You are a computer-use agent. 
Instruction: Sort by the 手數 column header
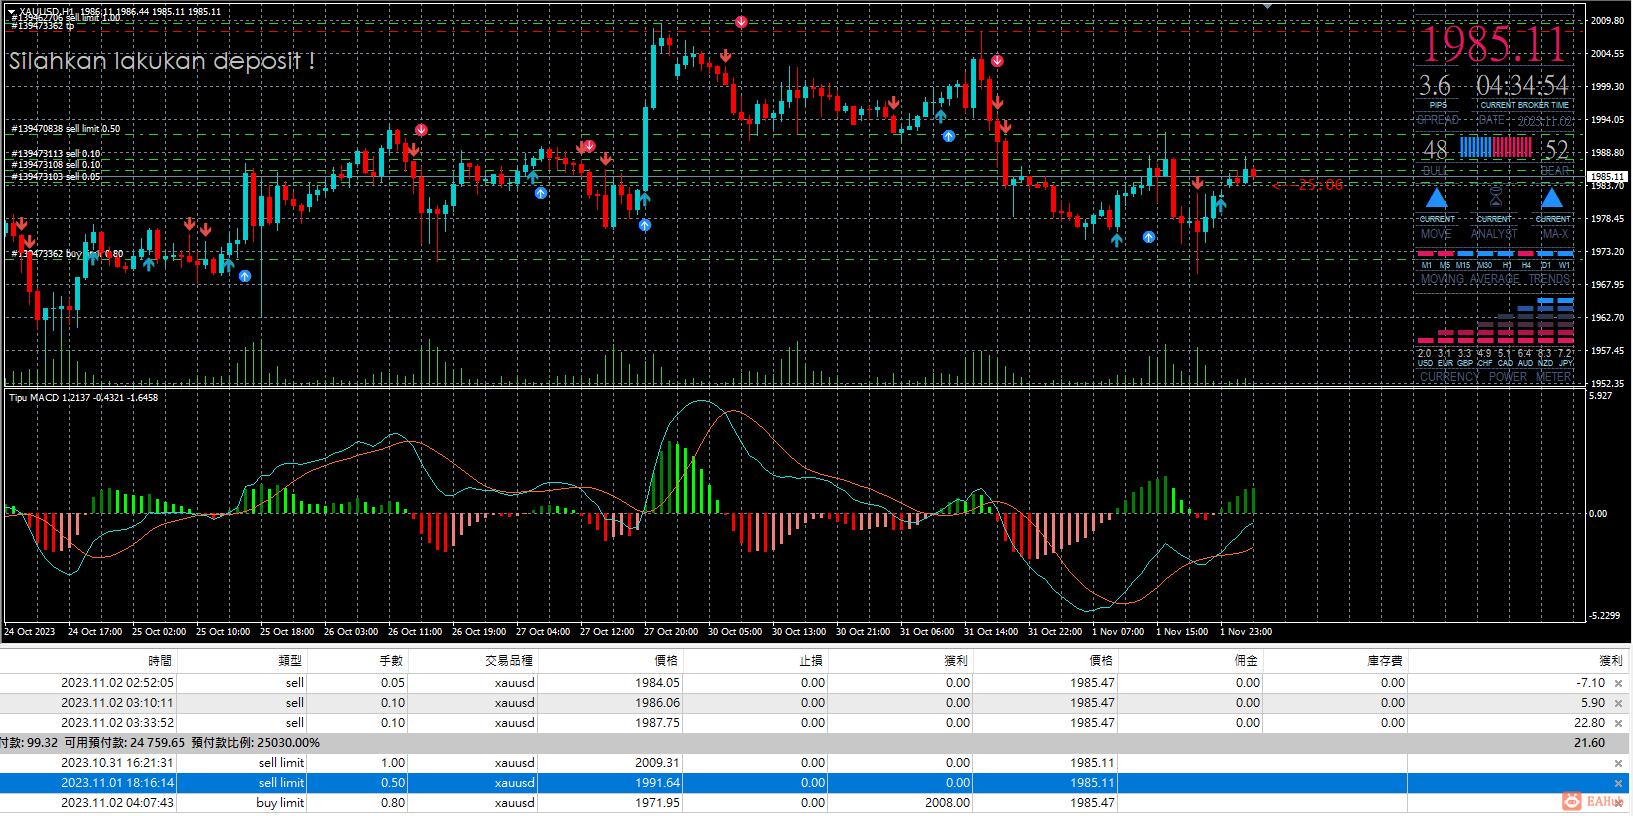click(391, 661)
